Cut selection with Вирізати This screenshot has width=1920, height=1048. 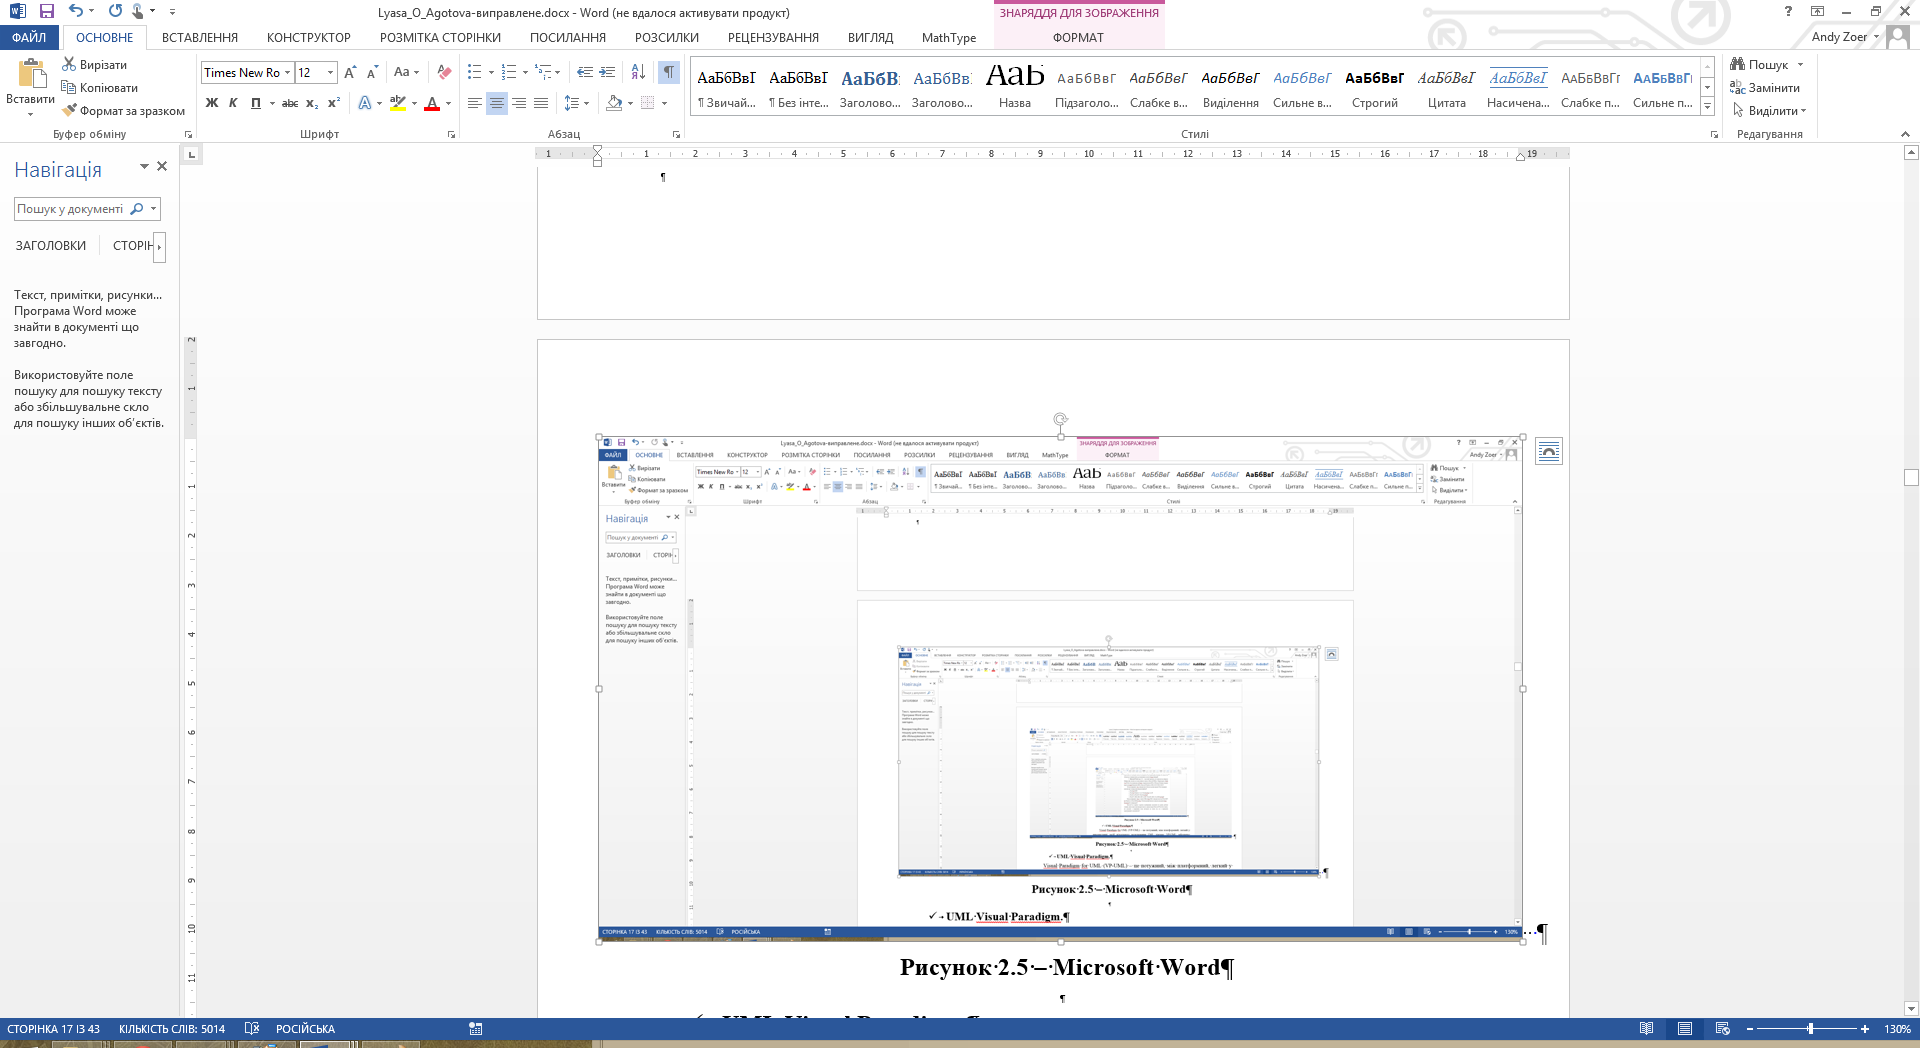tap(94, 64)
